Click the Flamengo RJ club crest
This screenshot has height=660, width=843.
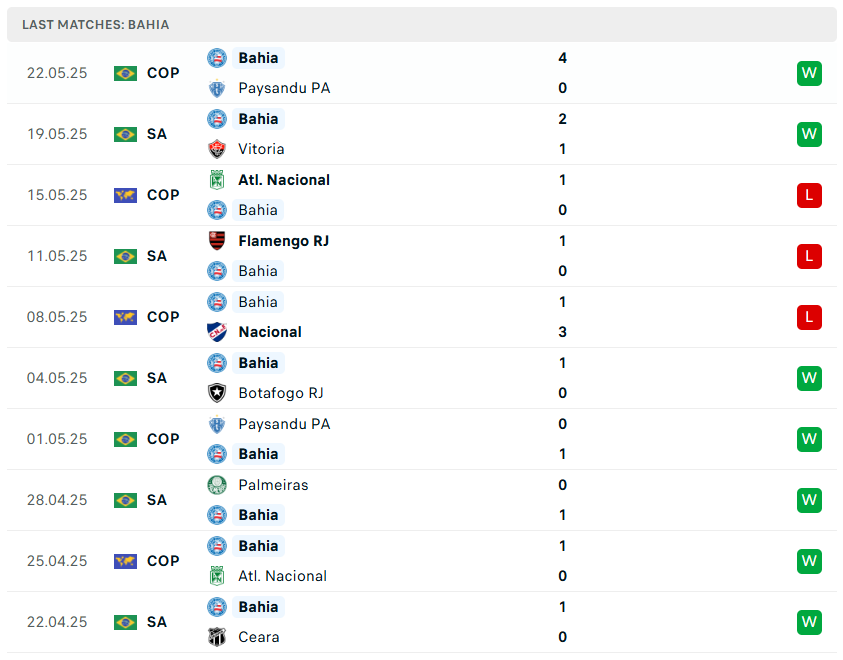[217, 241]
